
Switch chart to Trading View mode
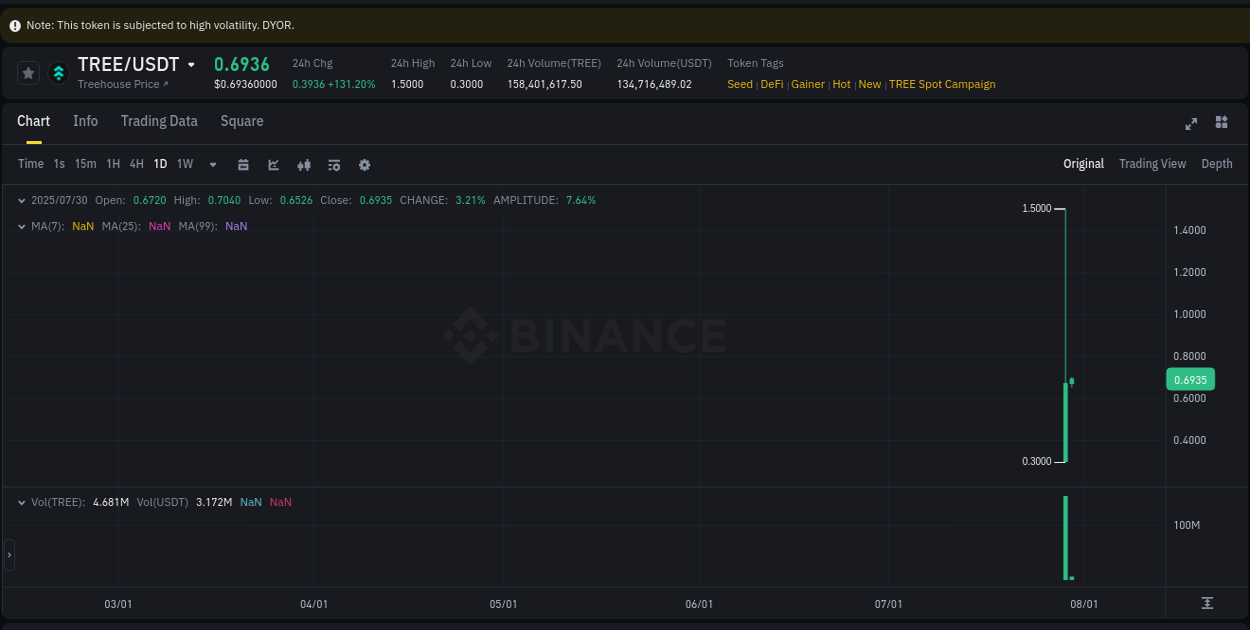pos(1152,163)
